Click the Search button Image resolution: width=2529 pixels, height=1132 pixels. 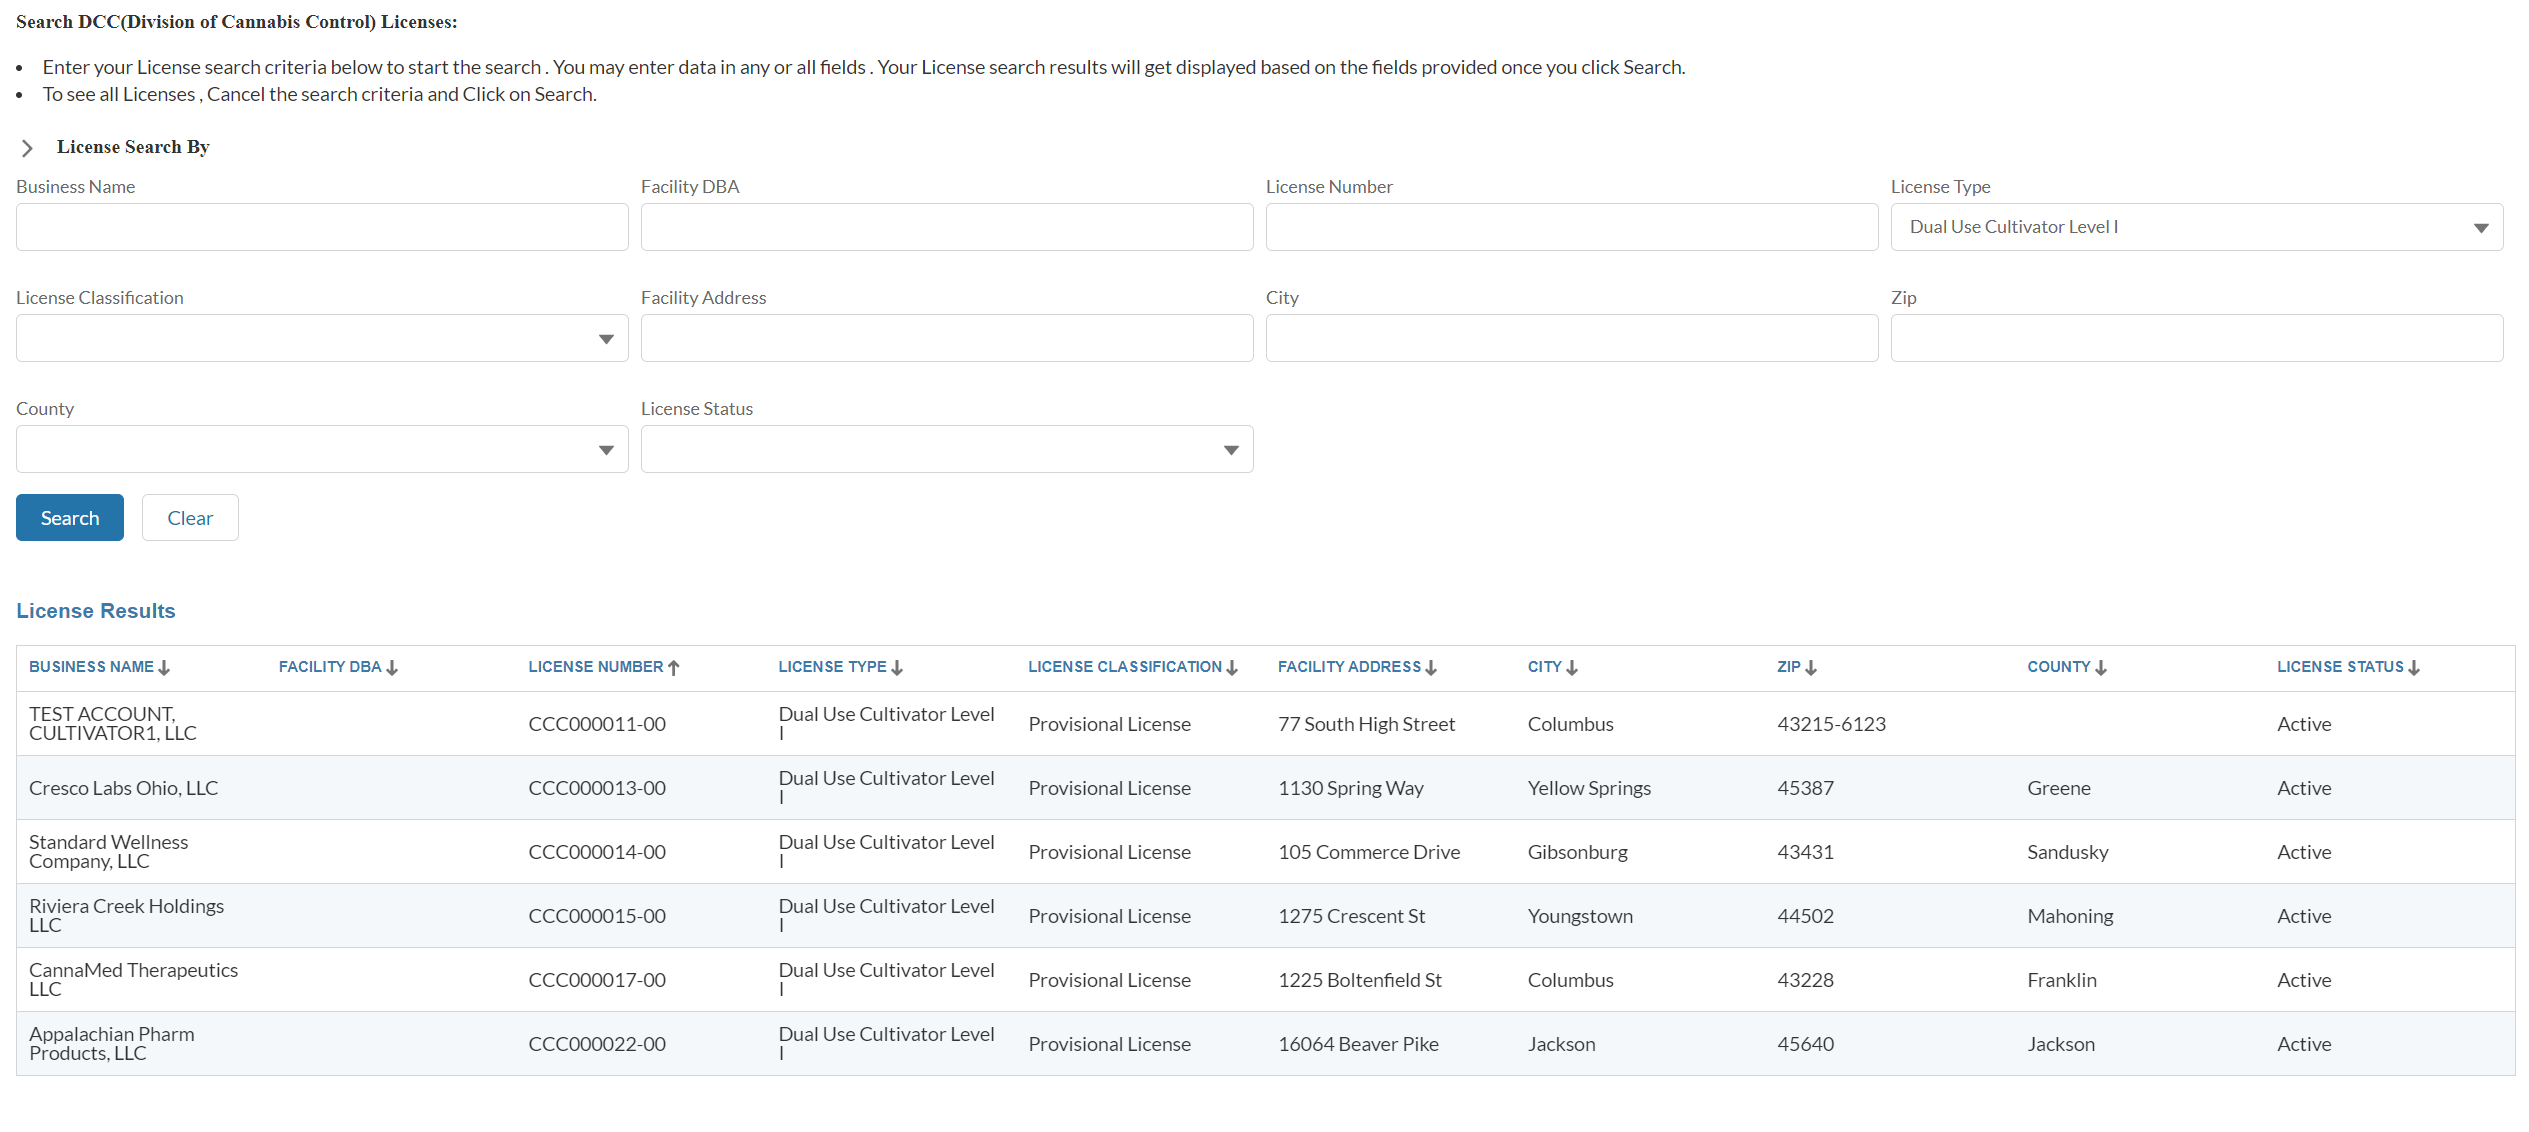coord(70,518)
